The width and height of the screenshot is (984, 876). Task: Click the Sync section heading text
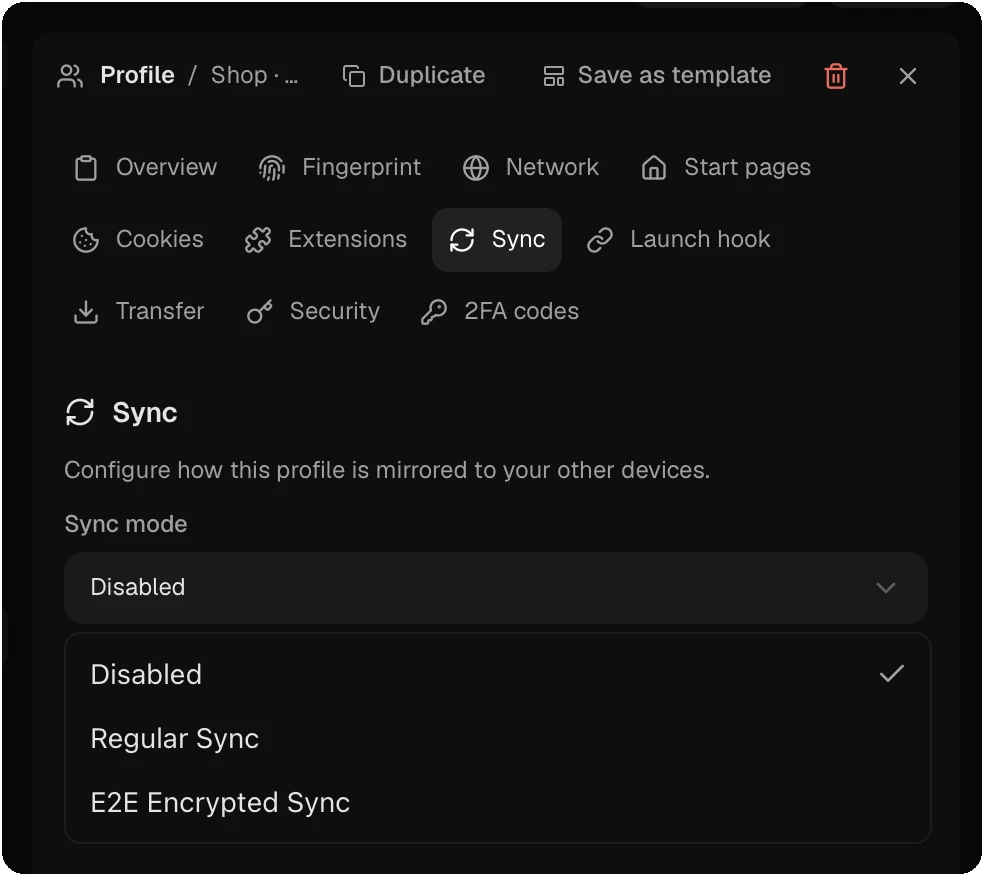pyautogui.click(x=145, y=413)
